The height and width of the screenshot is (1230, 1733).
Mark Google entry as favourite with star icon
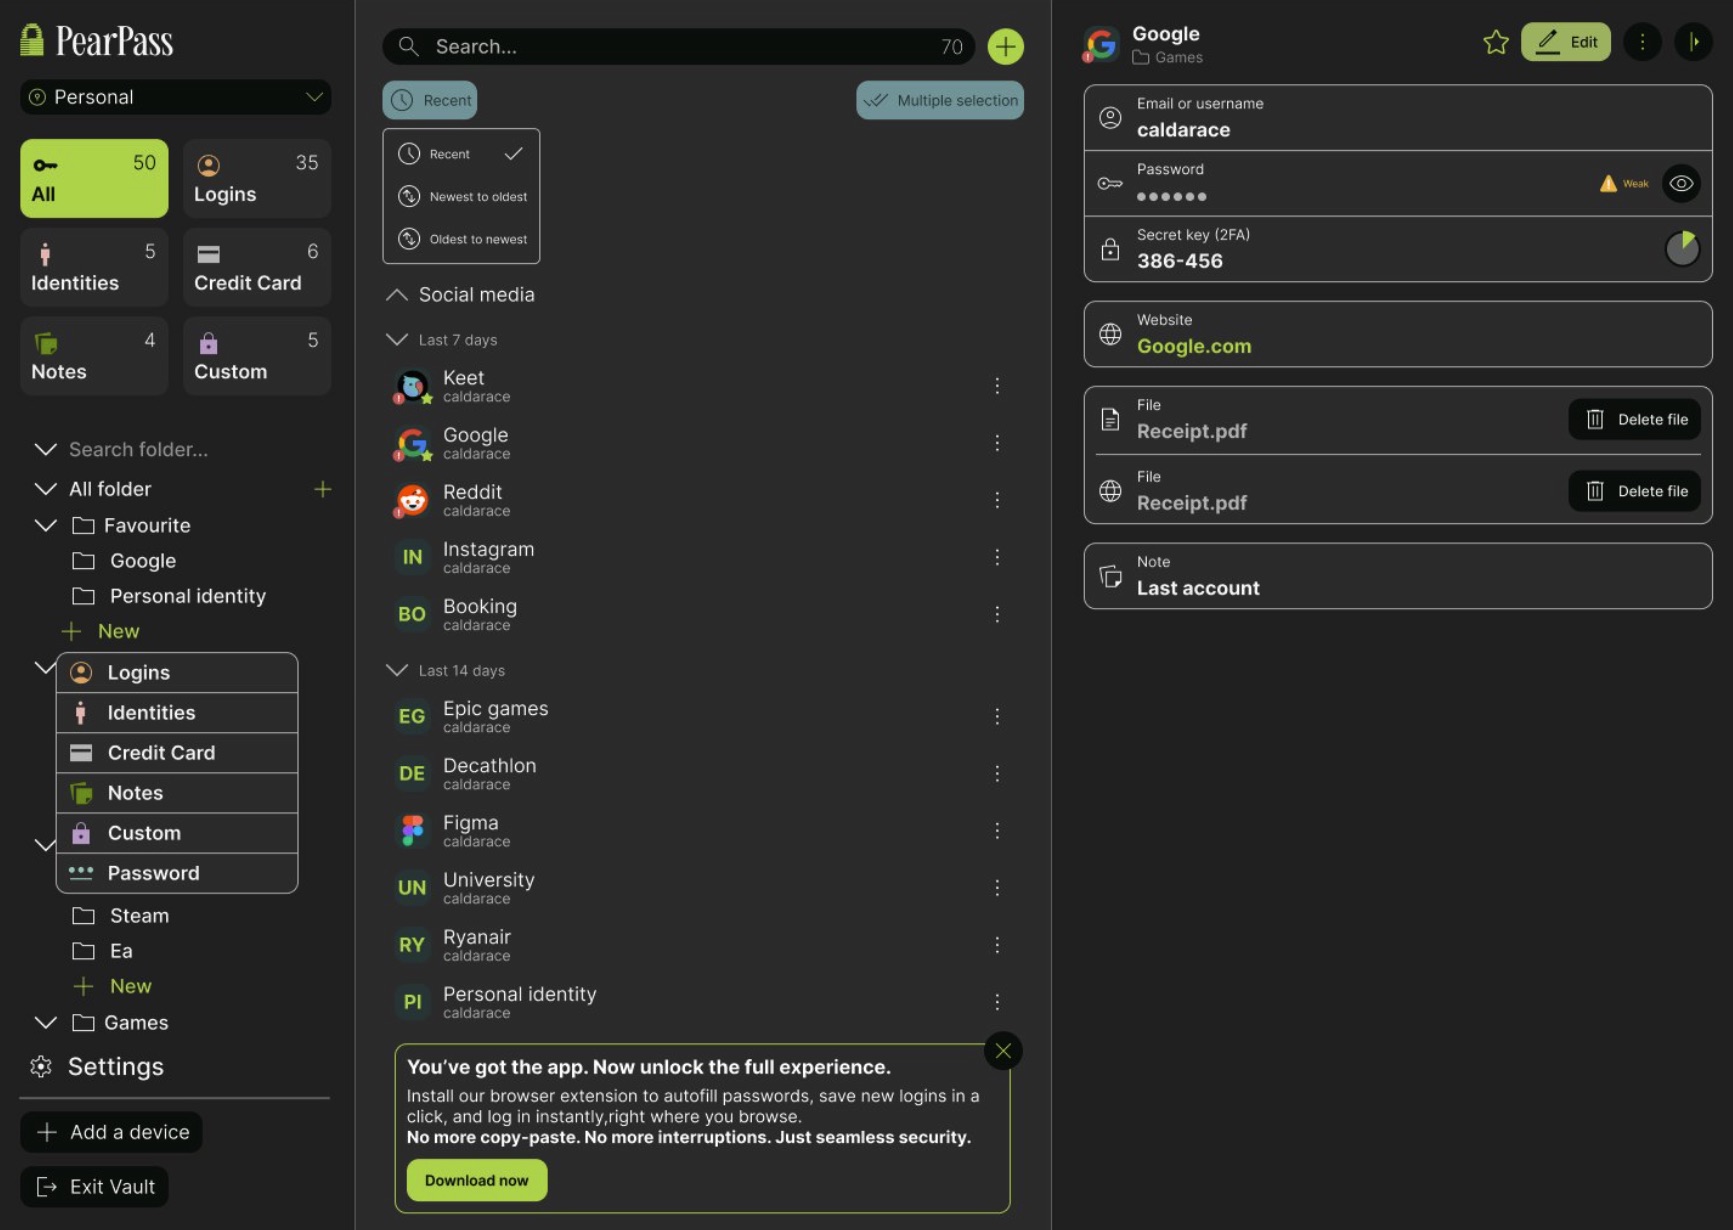pos(1495,42)
